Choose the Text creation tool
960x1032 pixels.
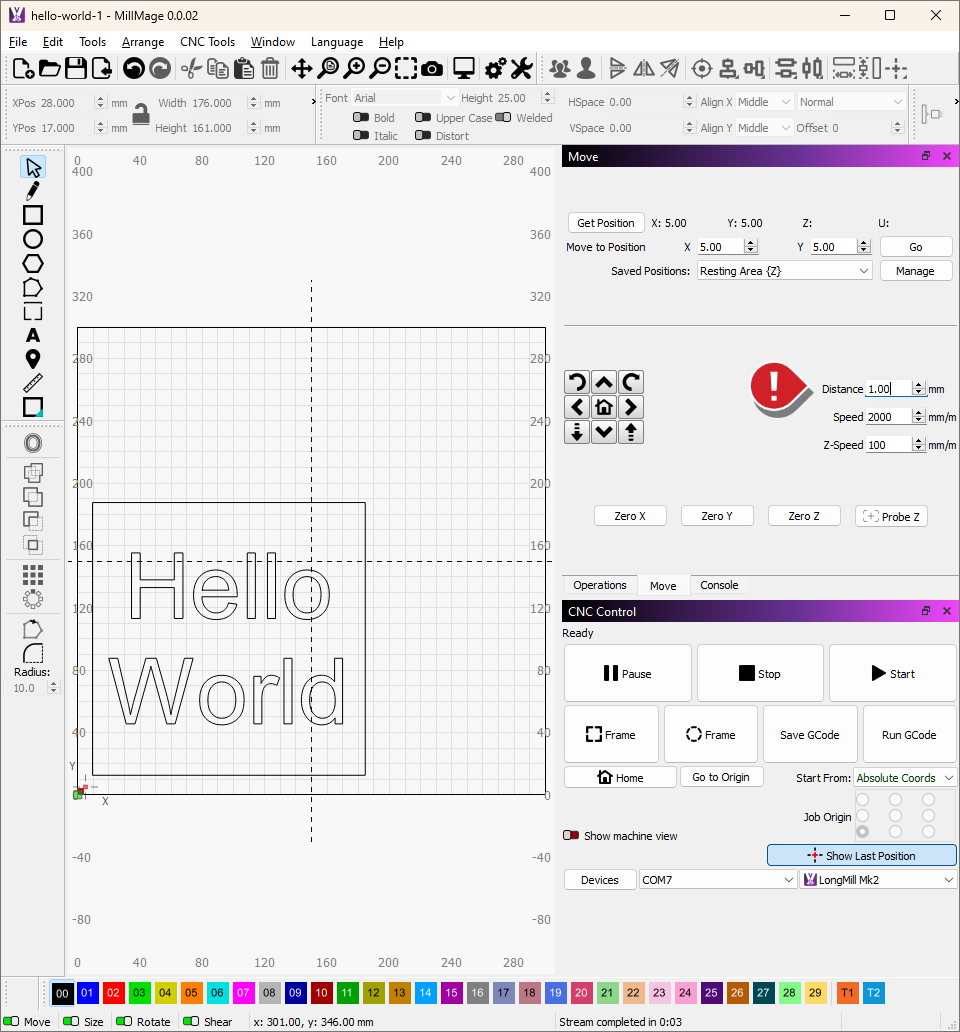(x=33, y=335)
